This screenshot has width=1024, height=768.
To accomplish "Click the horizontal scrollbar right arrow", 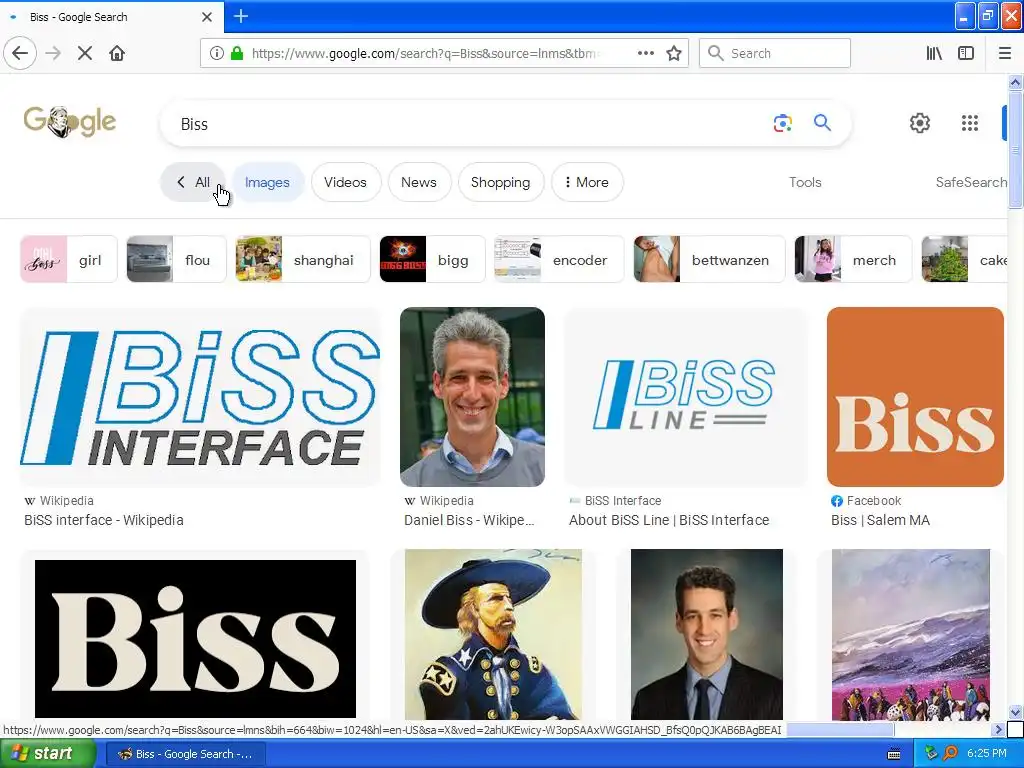I will pyautogui.click(x=998, y=729).
